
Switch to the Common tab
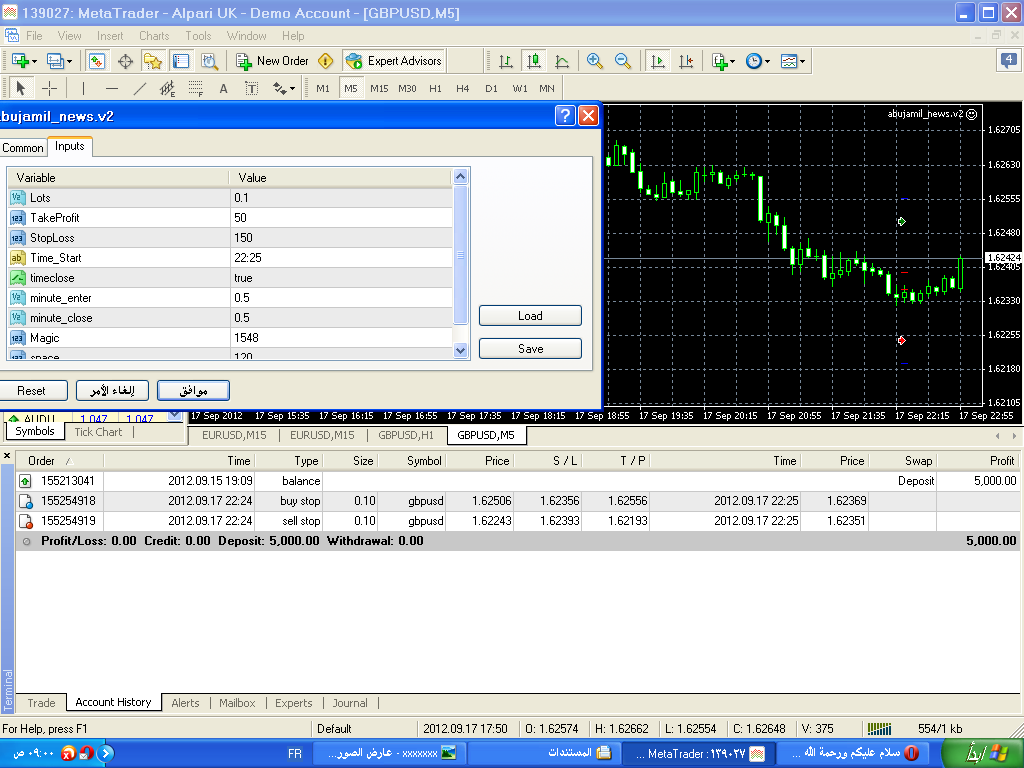coord(23,148)
